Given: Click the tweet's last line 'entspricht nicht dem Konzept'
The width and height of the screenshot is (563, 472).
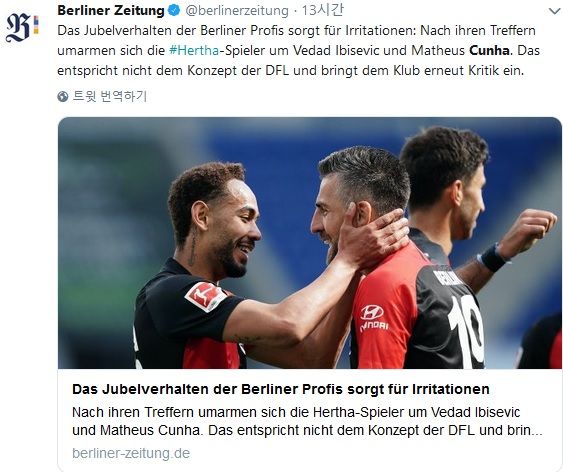Looking at the screenshot, I should pos(290,70).
